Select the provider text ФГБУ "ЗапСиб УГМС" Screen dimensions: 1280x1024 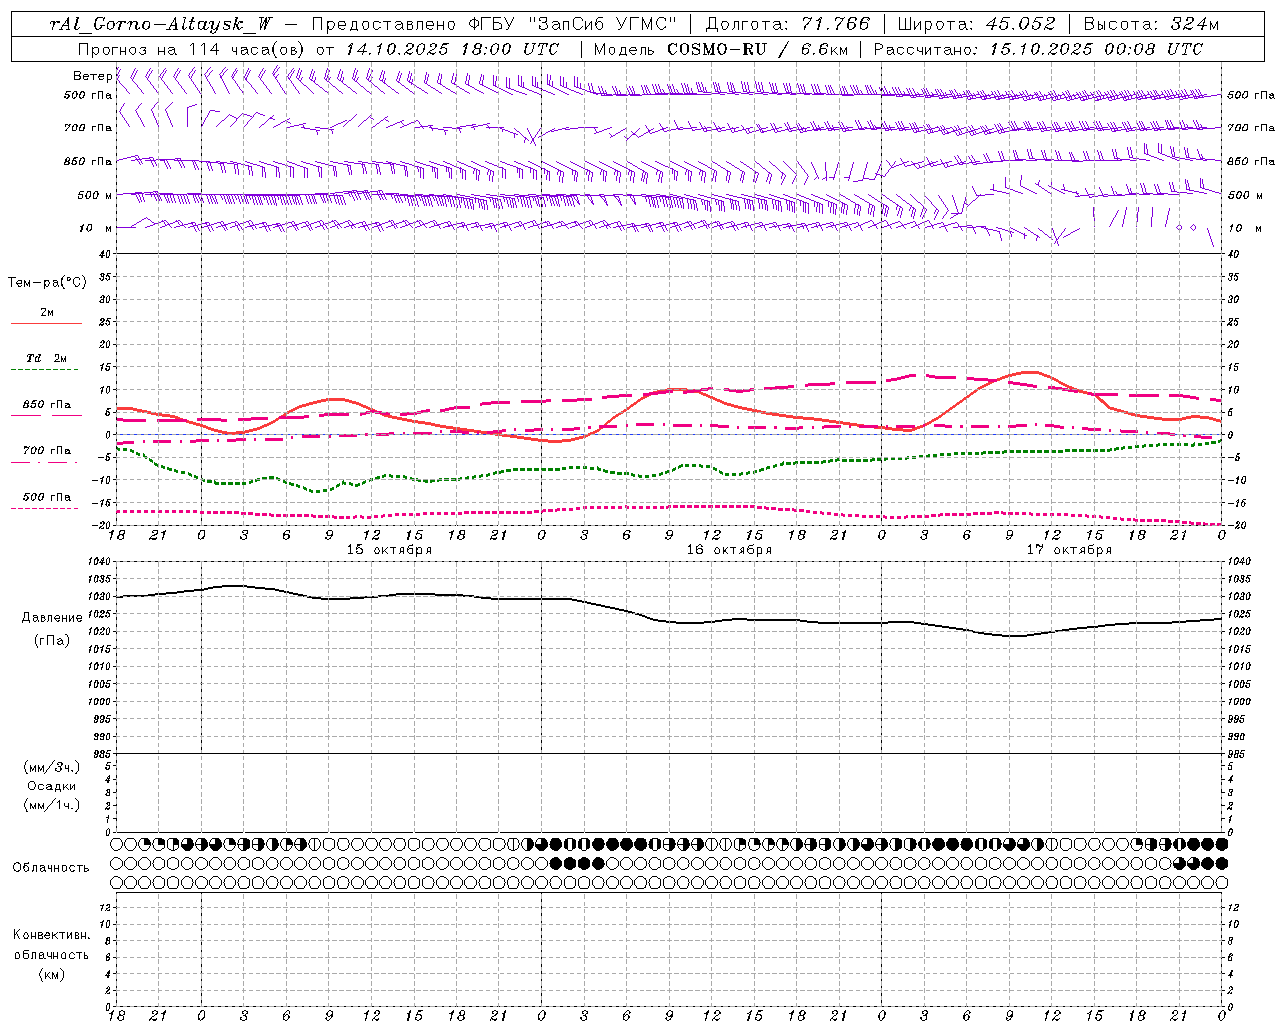click(x=573, y=24)
